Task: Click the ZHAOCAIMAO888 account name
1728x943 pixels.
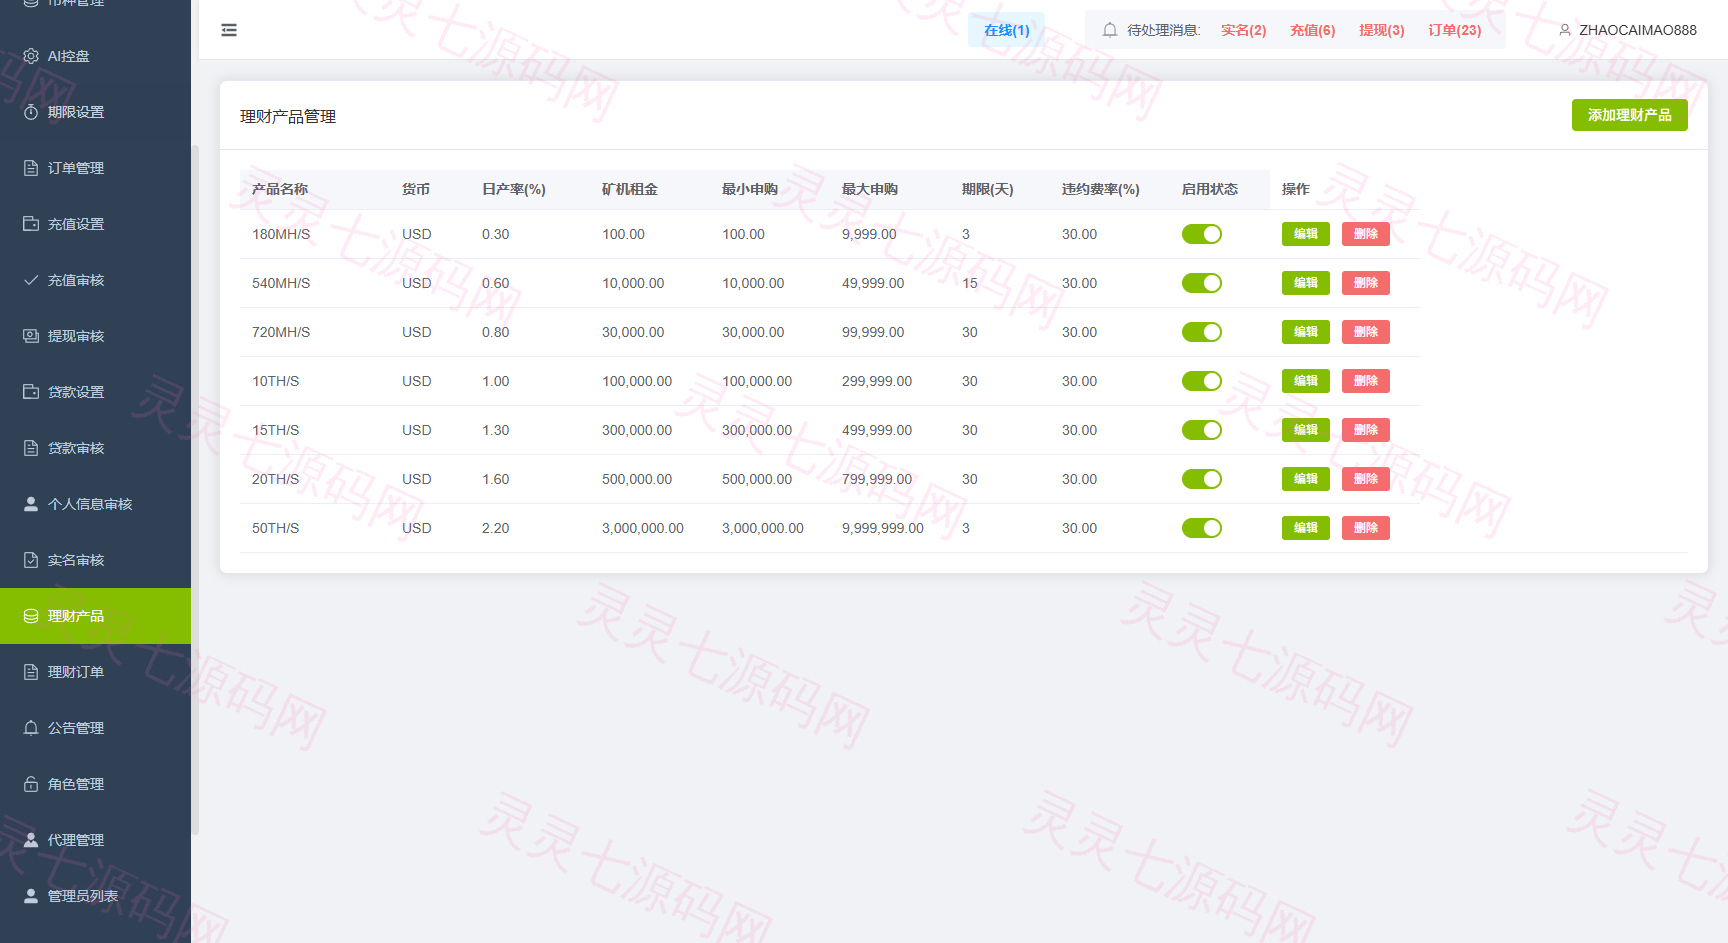Action: [x=1637, y=30]
